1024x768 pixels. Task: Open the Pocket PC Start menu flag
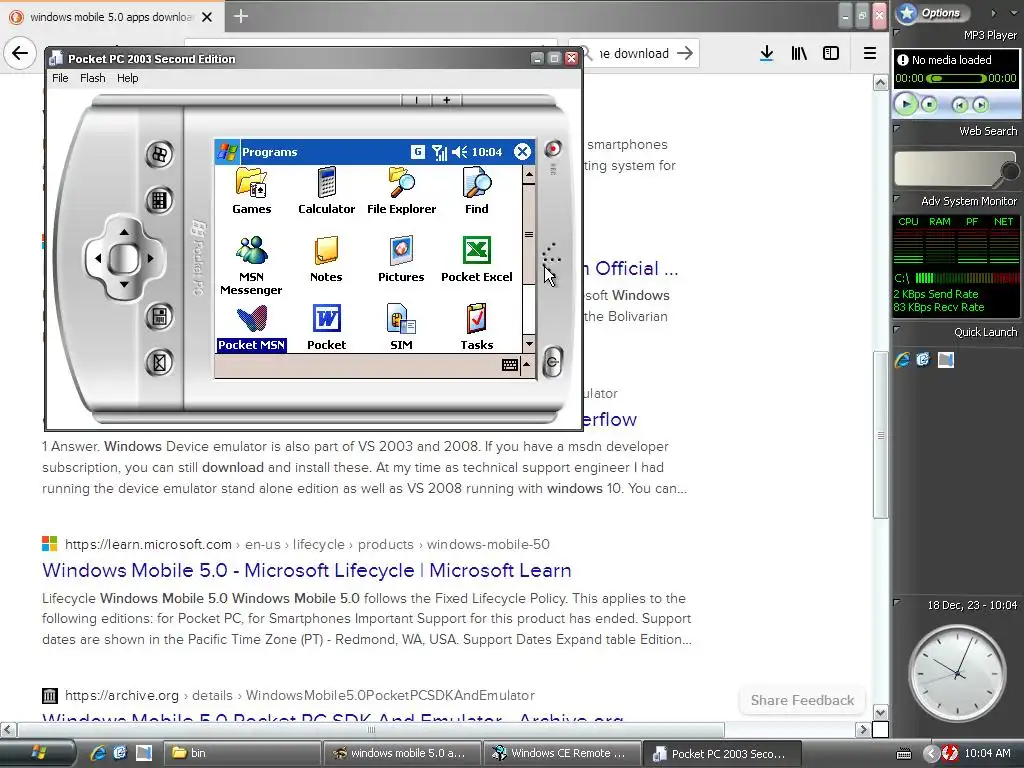227,152
